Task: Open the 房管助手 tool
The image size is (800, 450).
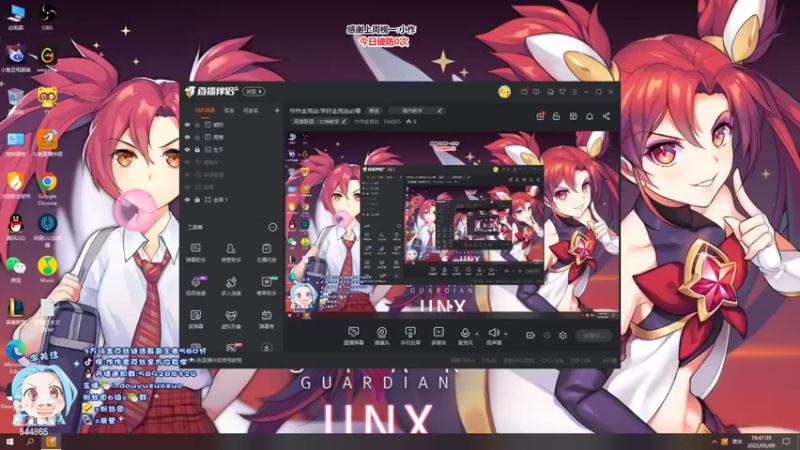Action: point(231,252)
